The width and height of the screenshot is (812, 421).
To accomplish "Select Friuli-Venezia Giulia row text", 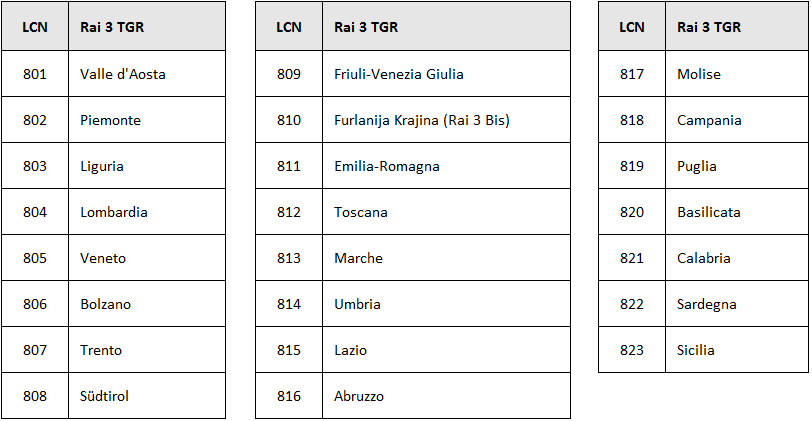I will pos(399,74).
